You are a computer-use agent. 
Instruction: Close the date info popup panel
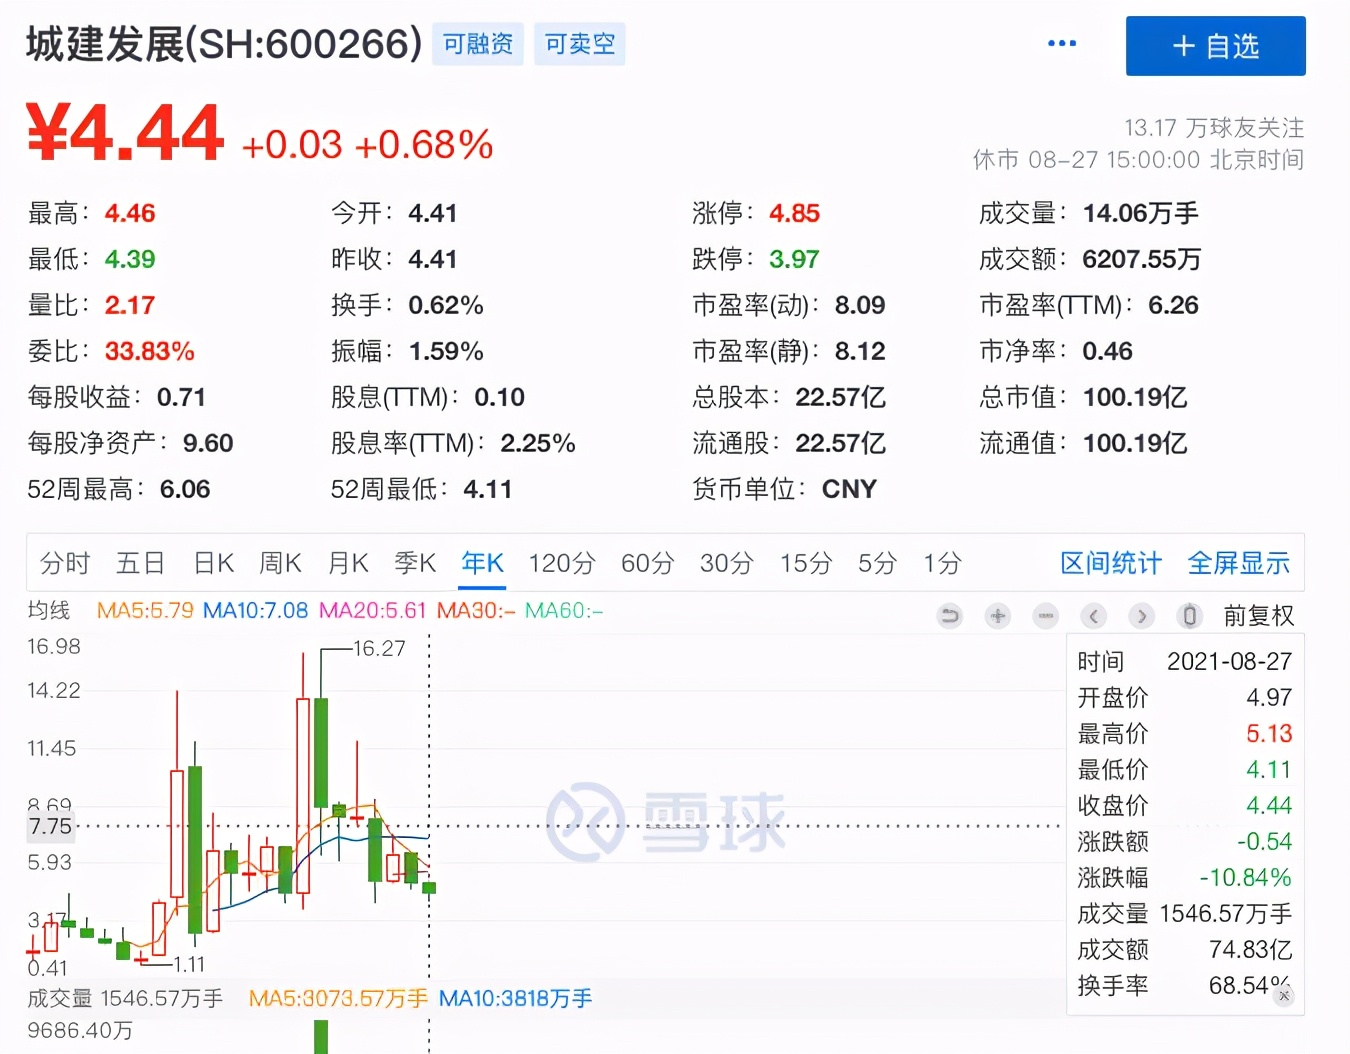point(1285,997)
